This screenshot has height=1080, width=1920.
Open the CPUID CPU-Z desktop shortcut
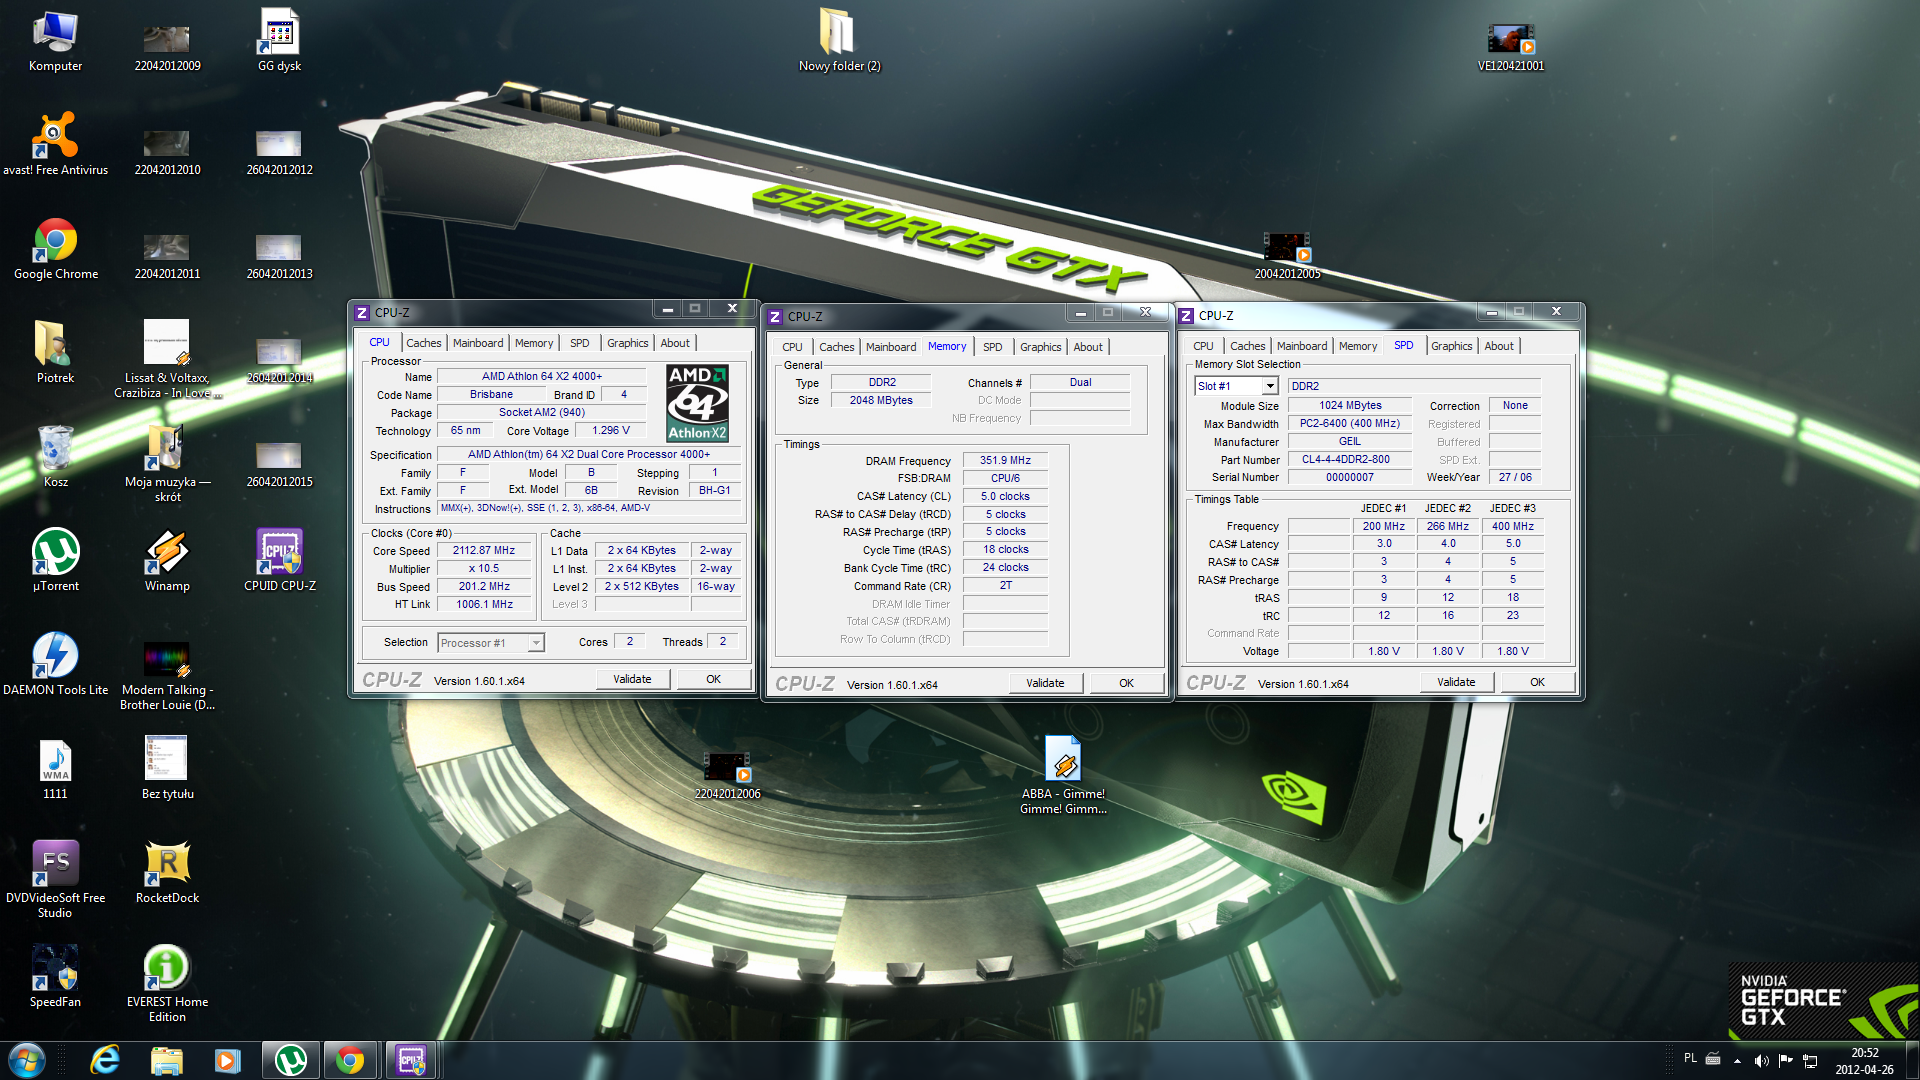click(x=279, y=553)
